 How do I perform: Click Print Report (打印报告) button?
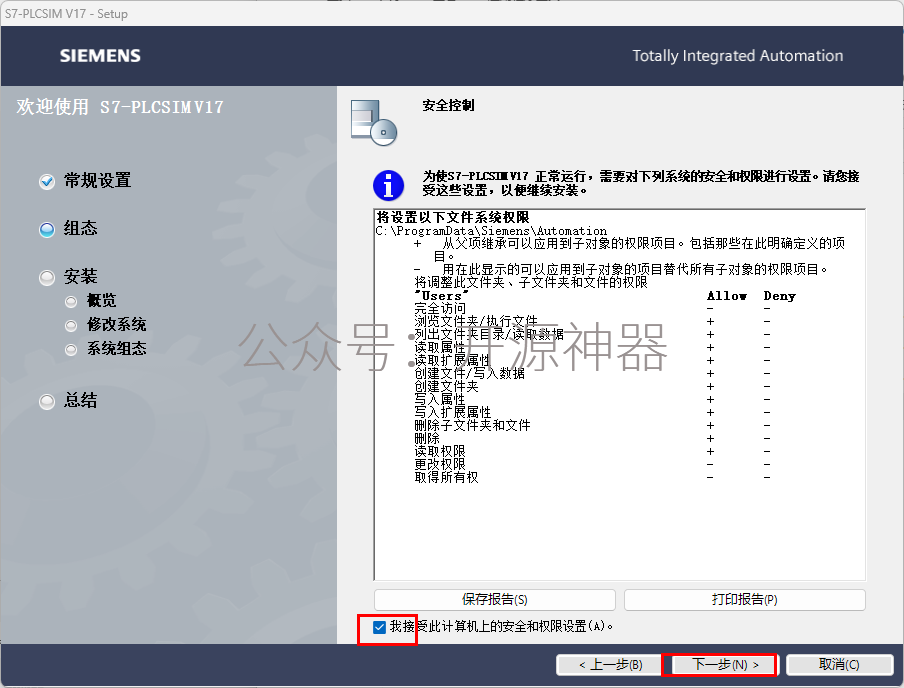[x=744, y=600]
